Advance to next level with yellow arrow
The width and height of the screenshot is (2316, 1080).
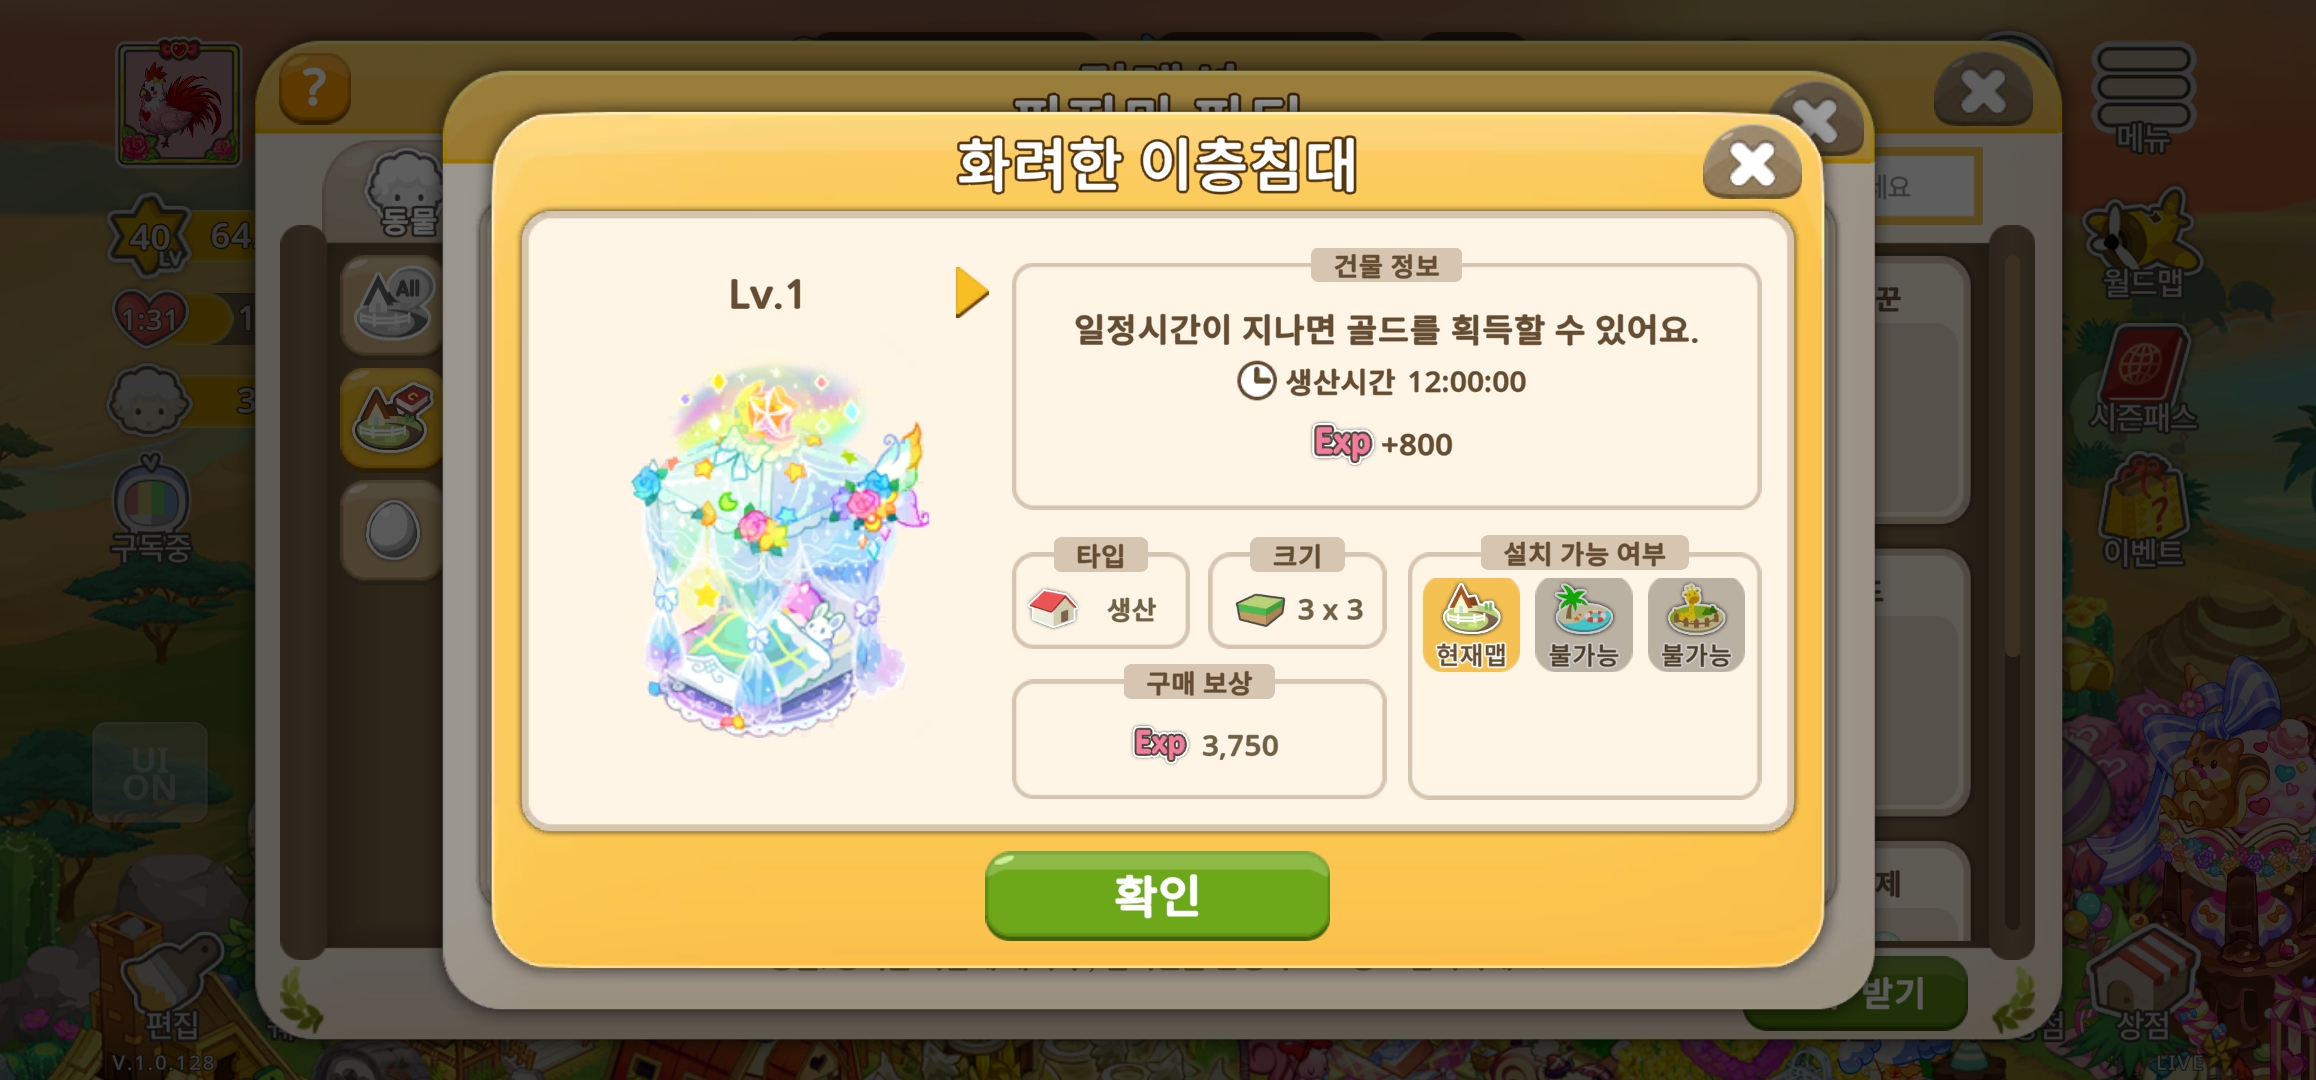(x=971, y=292)
